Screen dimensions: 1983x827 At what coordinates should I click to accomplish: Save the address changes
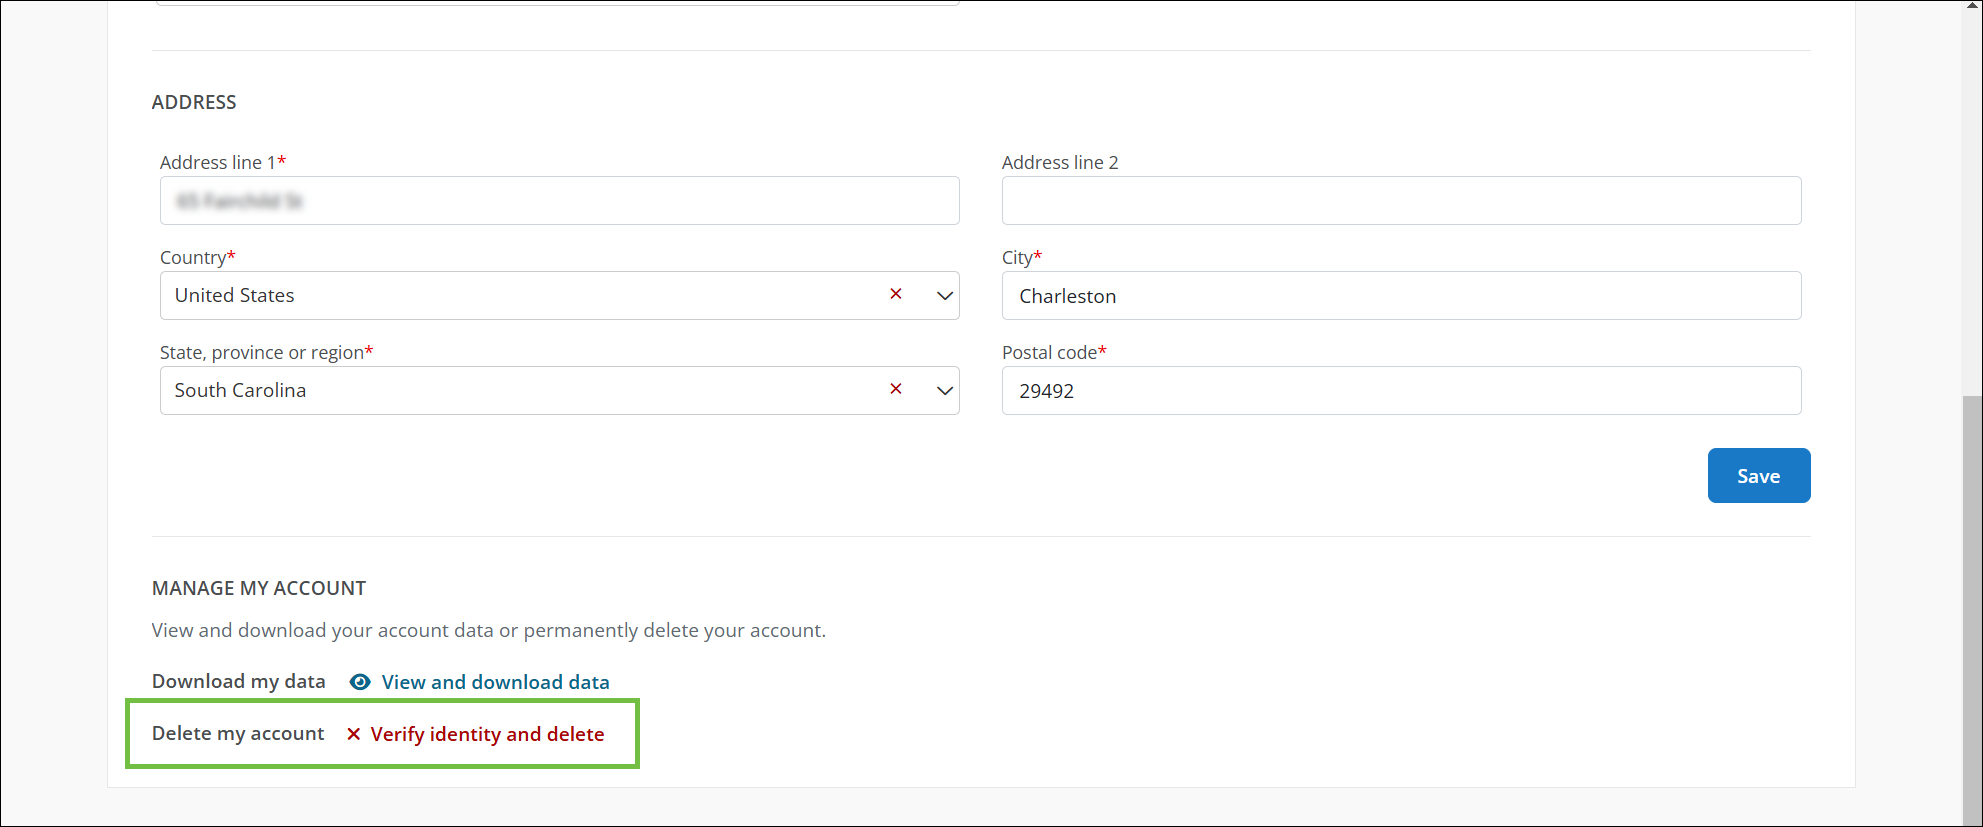pyautogui.click(x=1758, y=476)
